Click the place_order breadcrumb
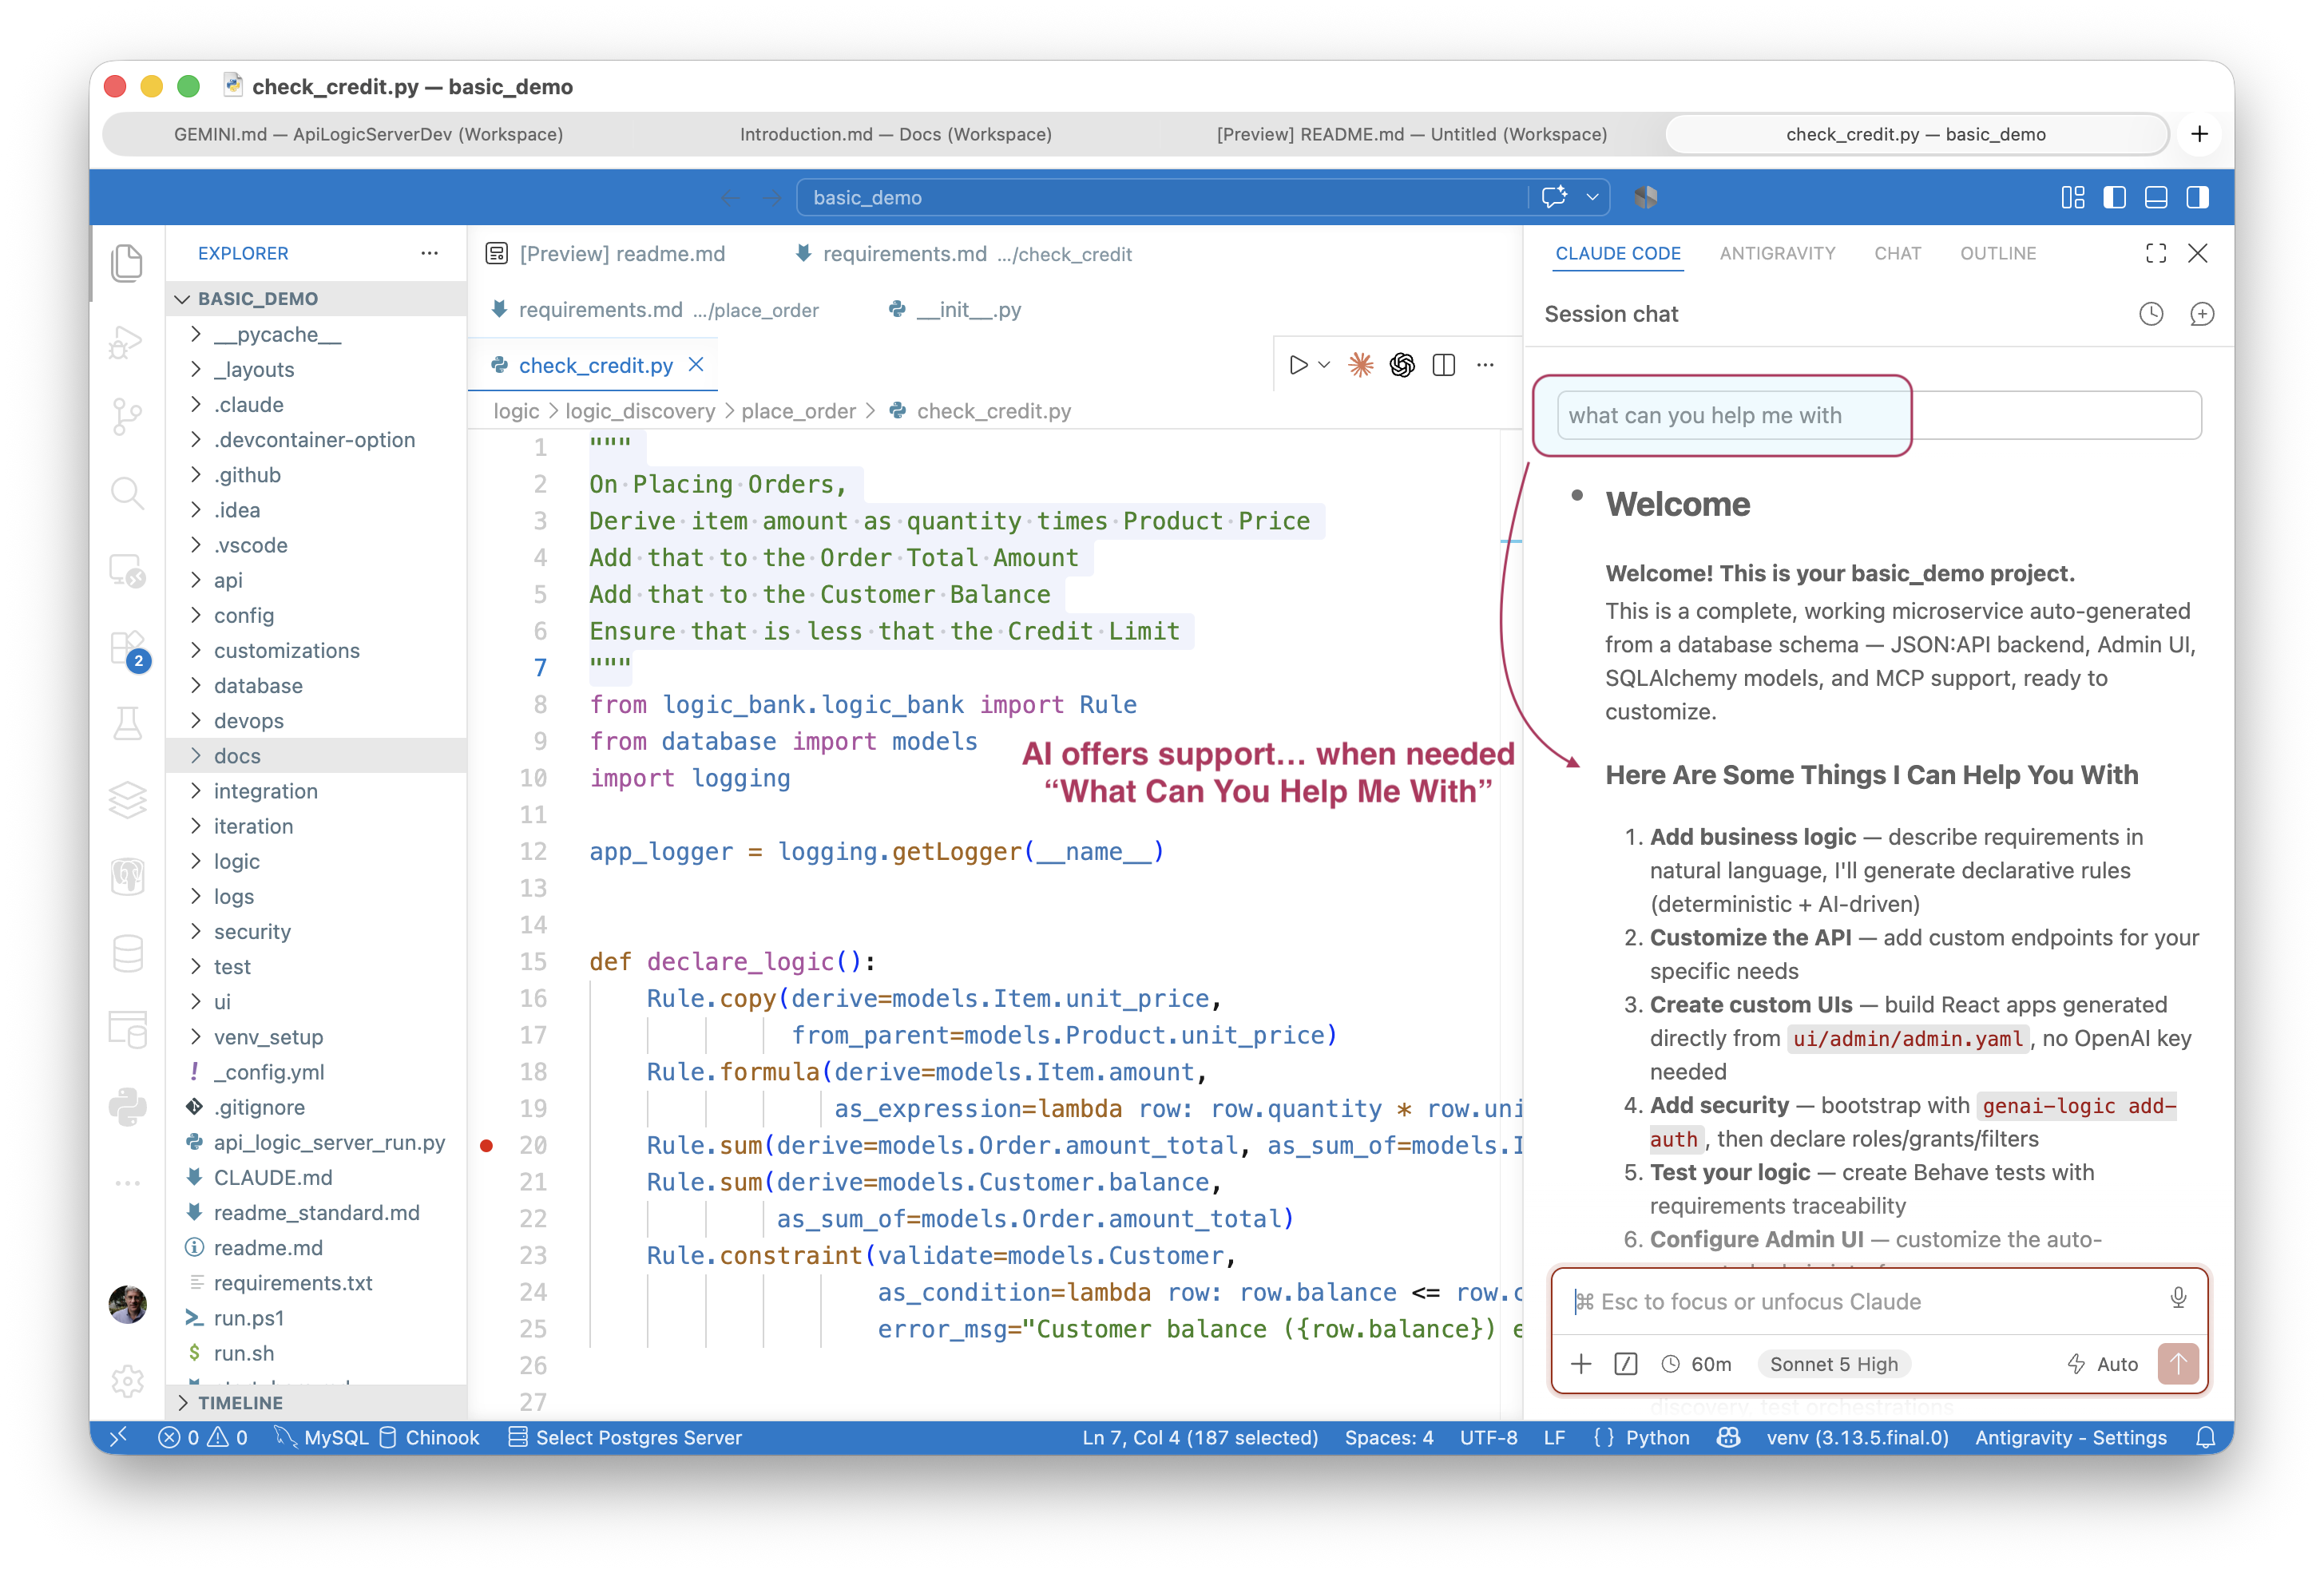Viewport: 2324px width, 1573px height. pyautogui.click(x=798, y=411)
